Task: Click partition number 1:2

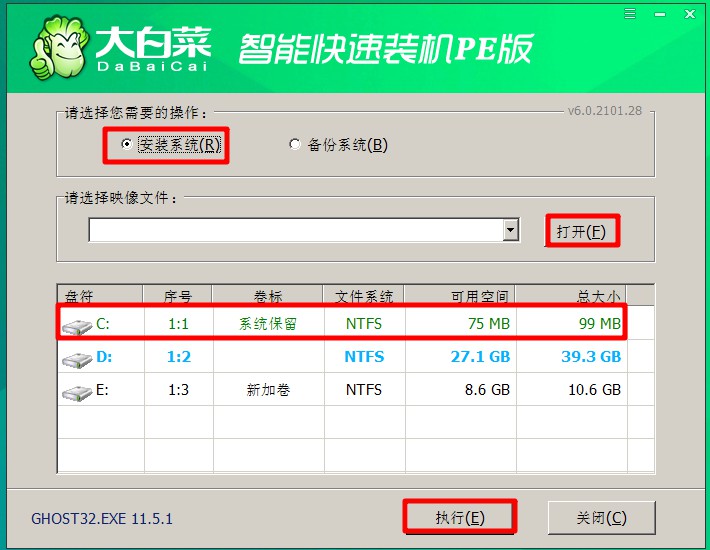Action: (x=179, y=357)
